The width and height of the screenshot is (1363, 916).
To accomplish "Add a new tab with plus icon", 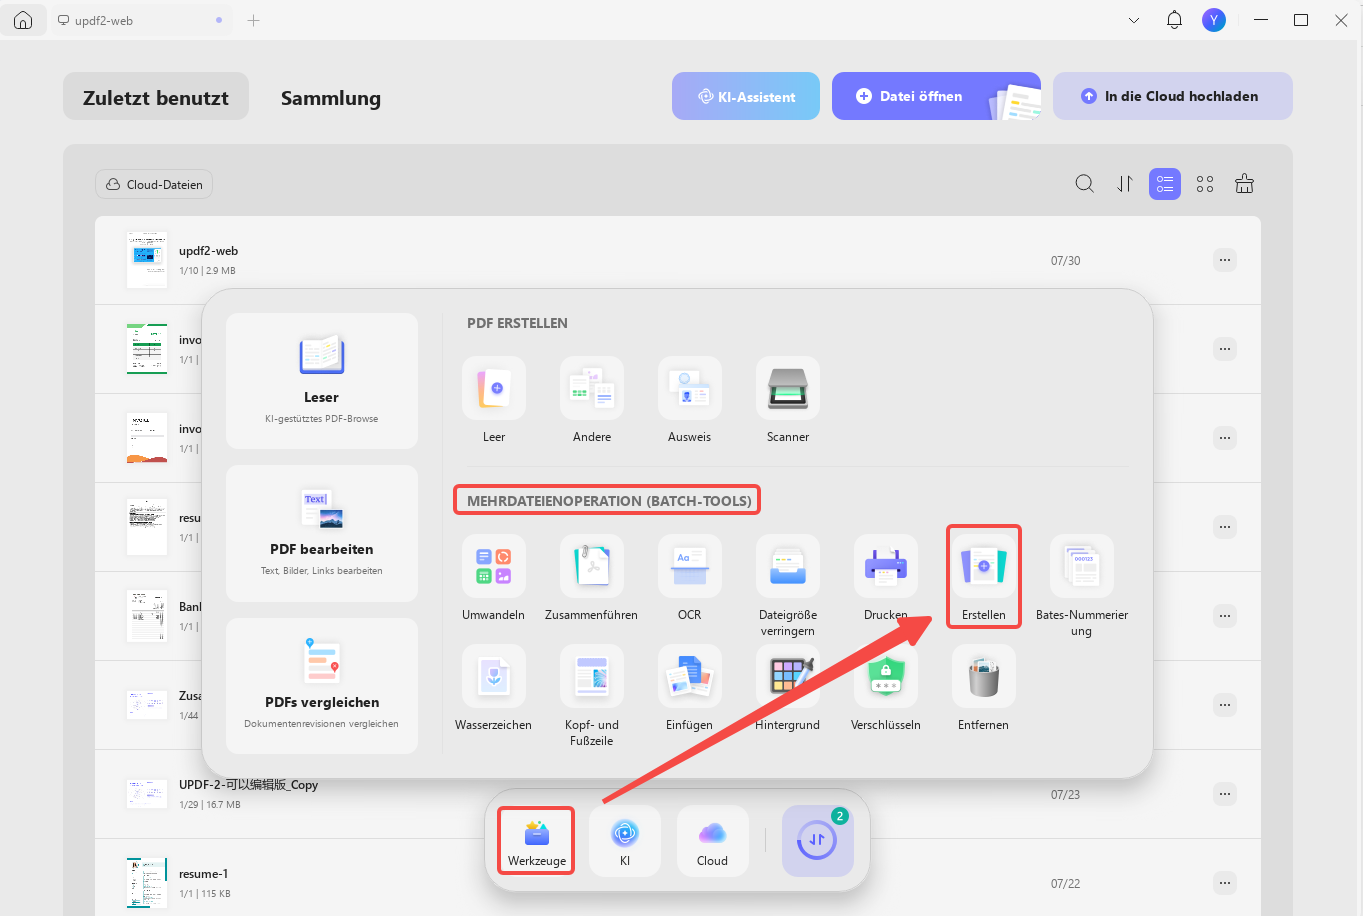I will 254,20.
